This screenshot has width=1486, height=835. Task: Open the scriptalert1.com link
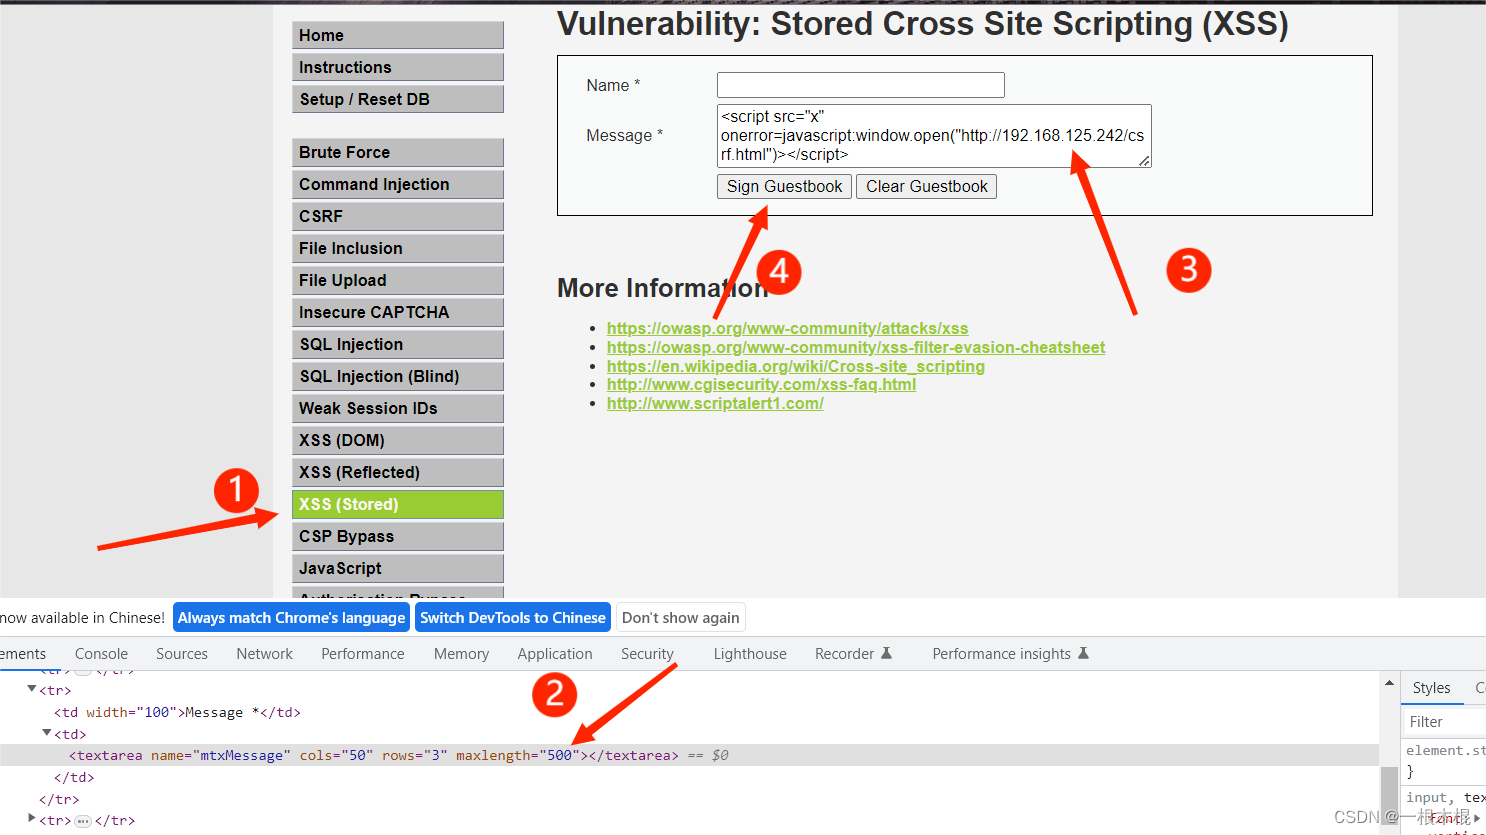(715, 403)
